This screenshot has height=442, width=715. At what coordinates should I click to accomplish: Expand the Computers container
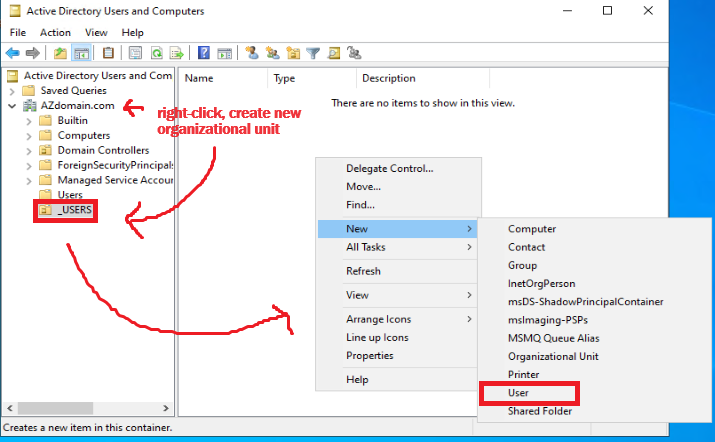29,136
